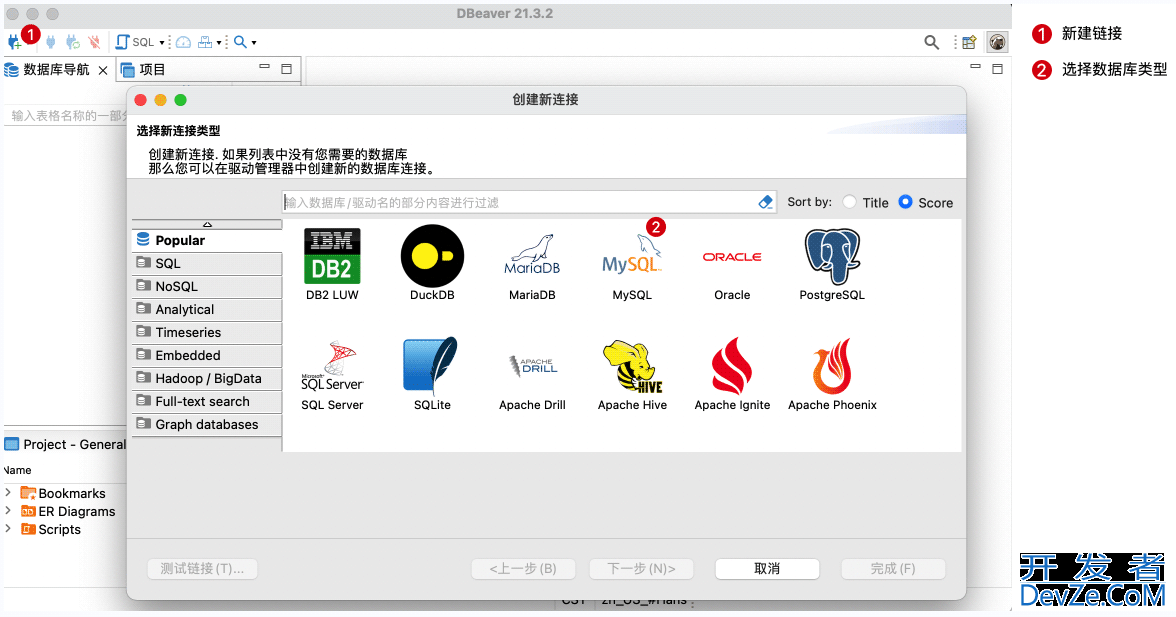The width and height of the screenshot is (1176, 617).
Task: Select the Full-text search category
Action: click(x=207, y=401)
